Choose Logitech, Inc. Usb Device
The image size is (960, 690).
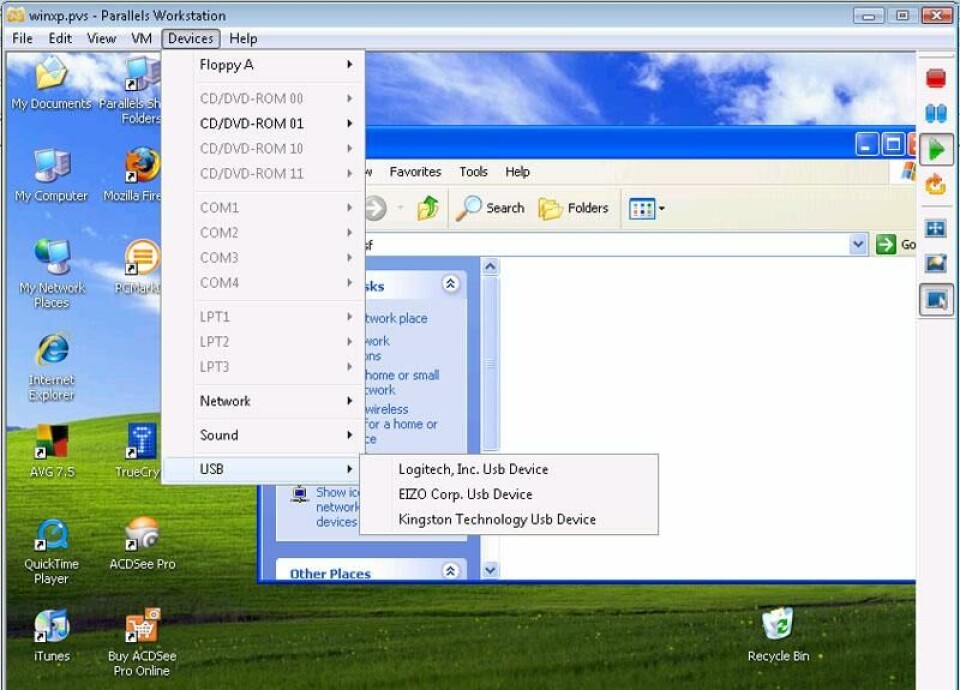point(509,469)
